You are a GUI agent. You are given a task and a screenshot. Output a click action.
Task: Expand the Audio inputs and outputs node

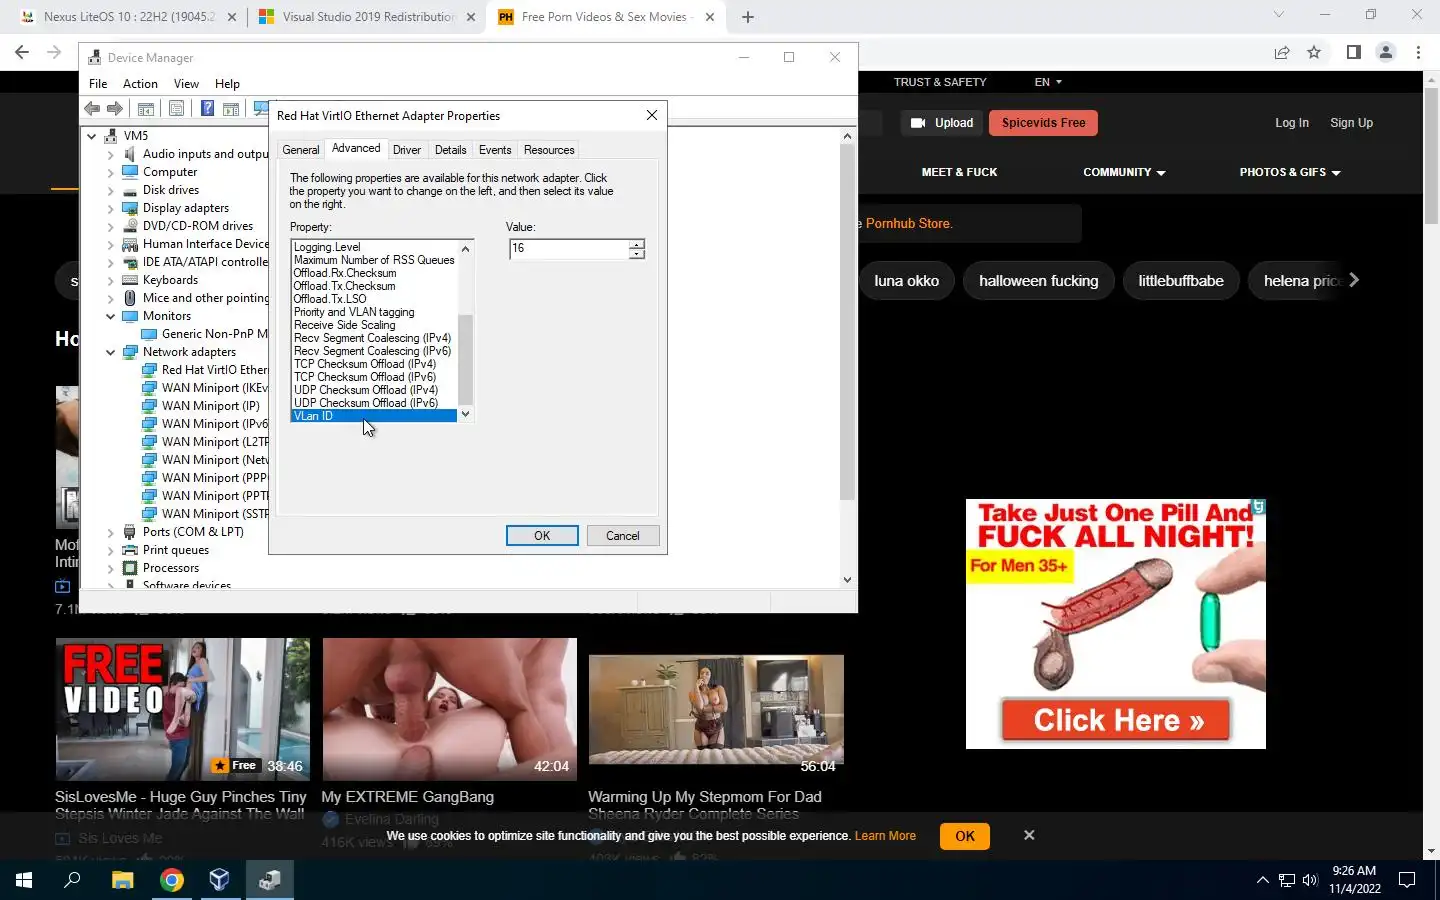[110, 154]
